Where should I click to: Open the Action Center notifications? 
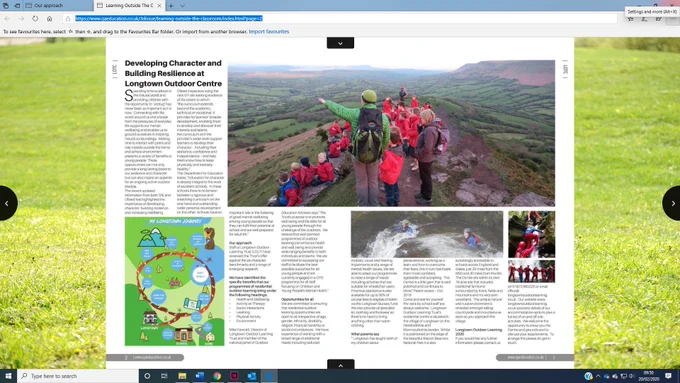(x=668, y=376)
